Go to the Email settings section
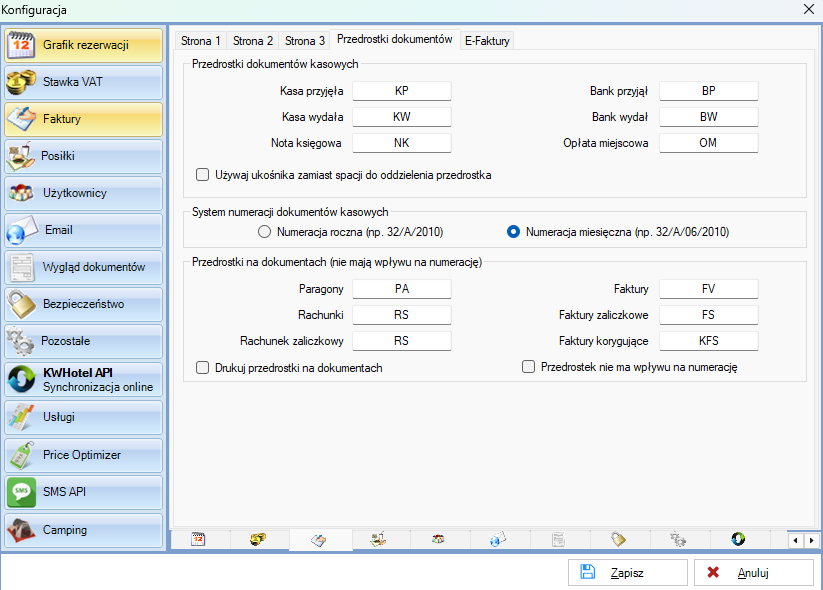 coord(83,230)
